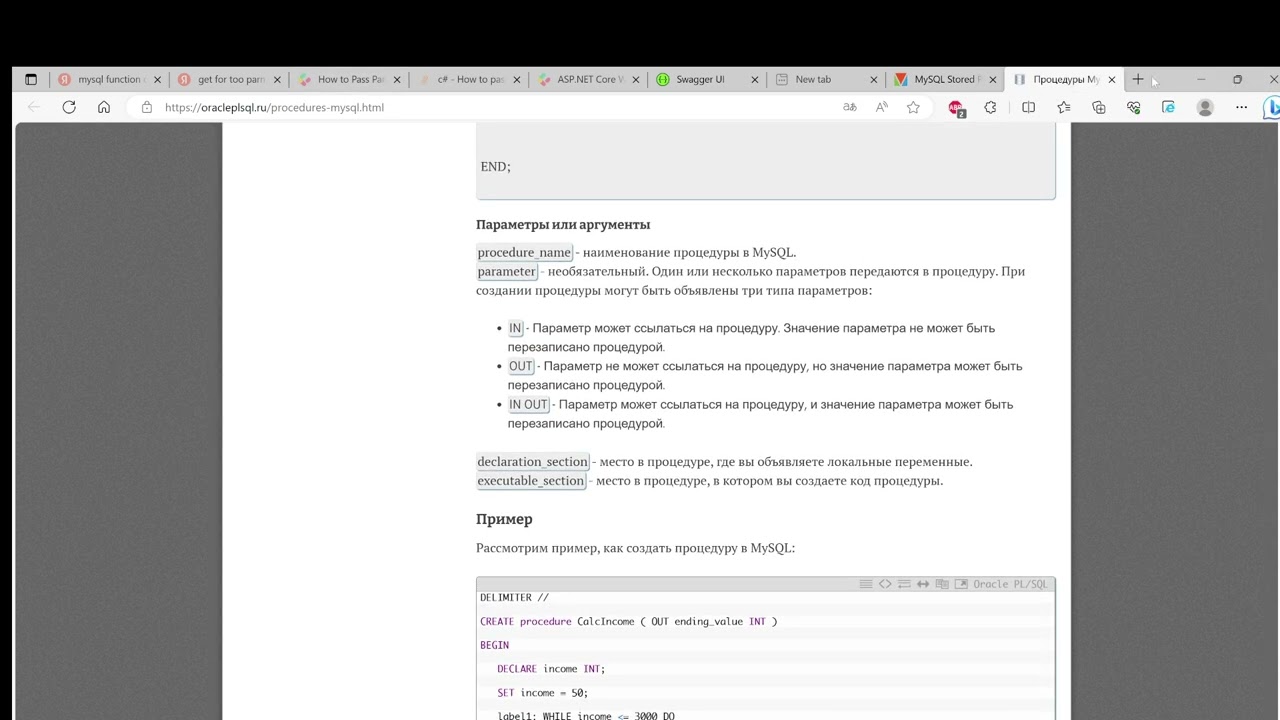This screenshot has height=720, width=1280.
Task: Add this page to favorites star
Action: coord(913,107)
